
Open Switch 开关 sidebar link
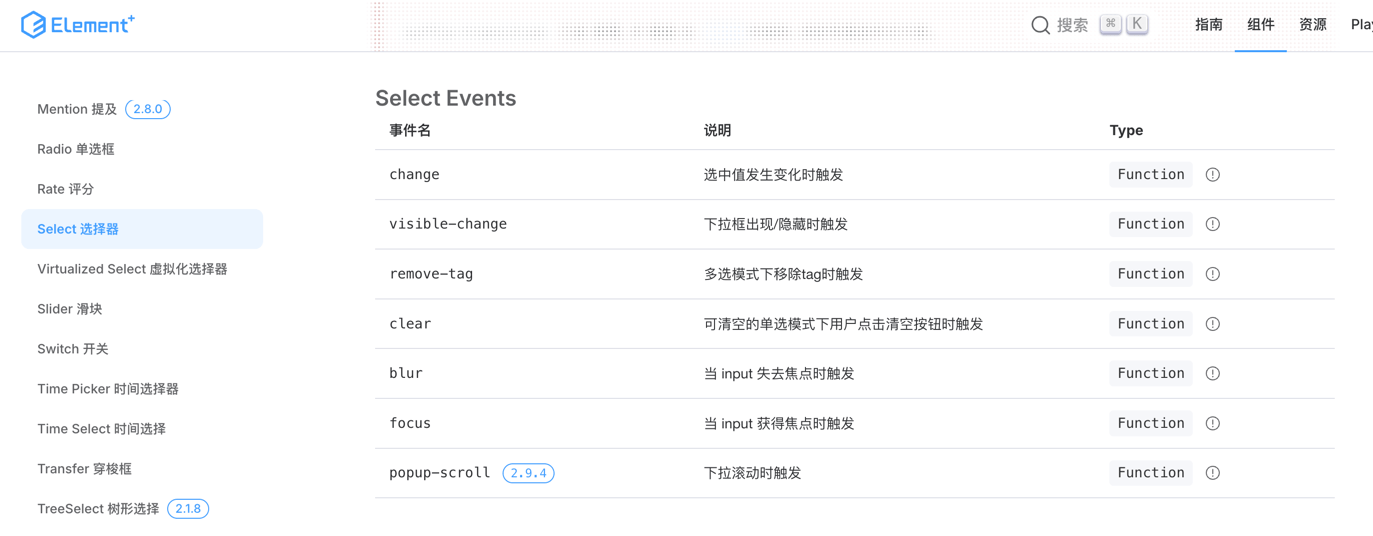(73, 349)
